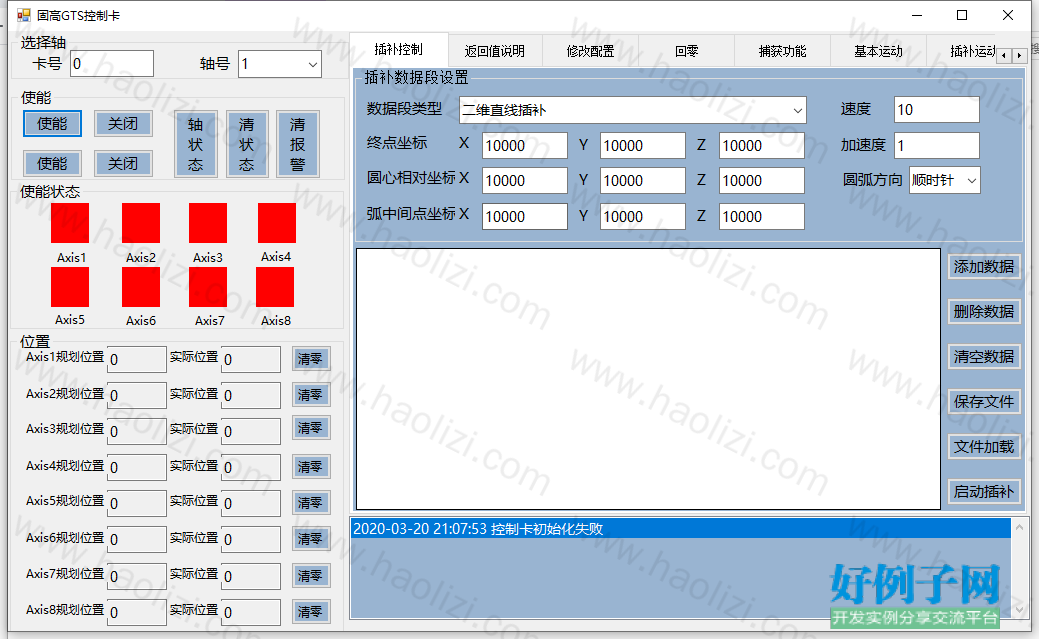Click the log list scrollbar down arrow
The width and height of the screenshot is (1039, 639).
(1020, 610)
